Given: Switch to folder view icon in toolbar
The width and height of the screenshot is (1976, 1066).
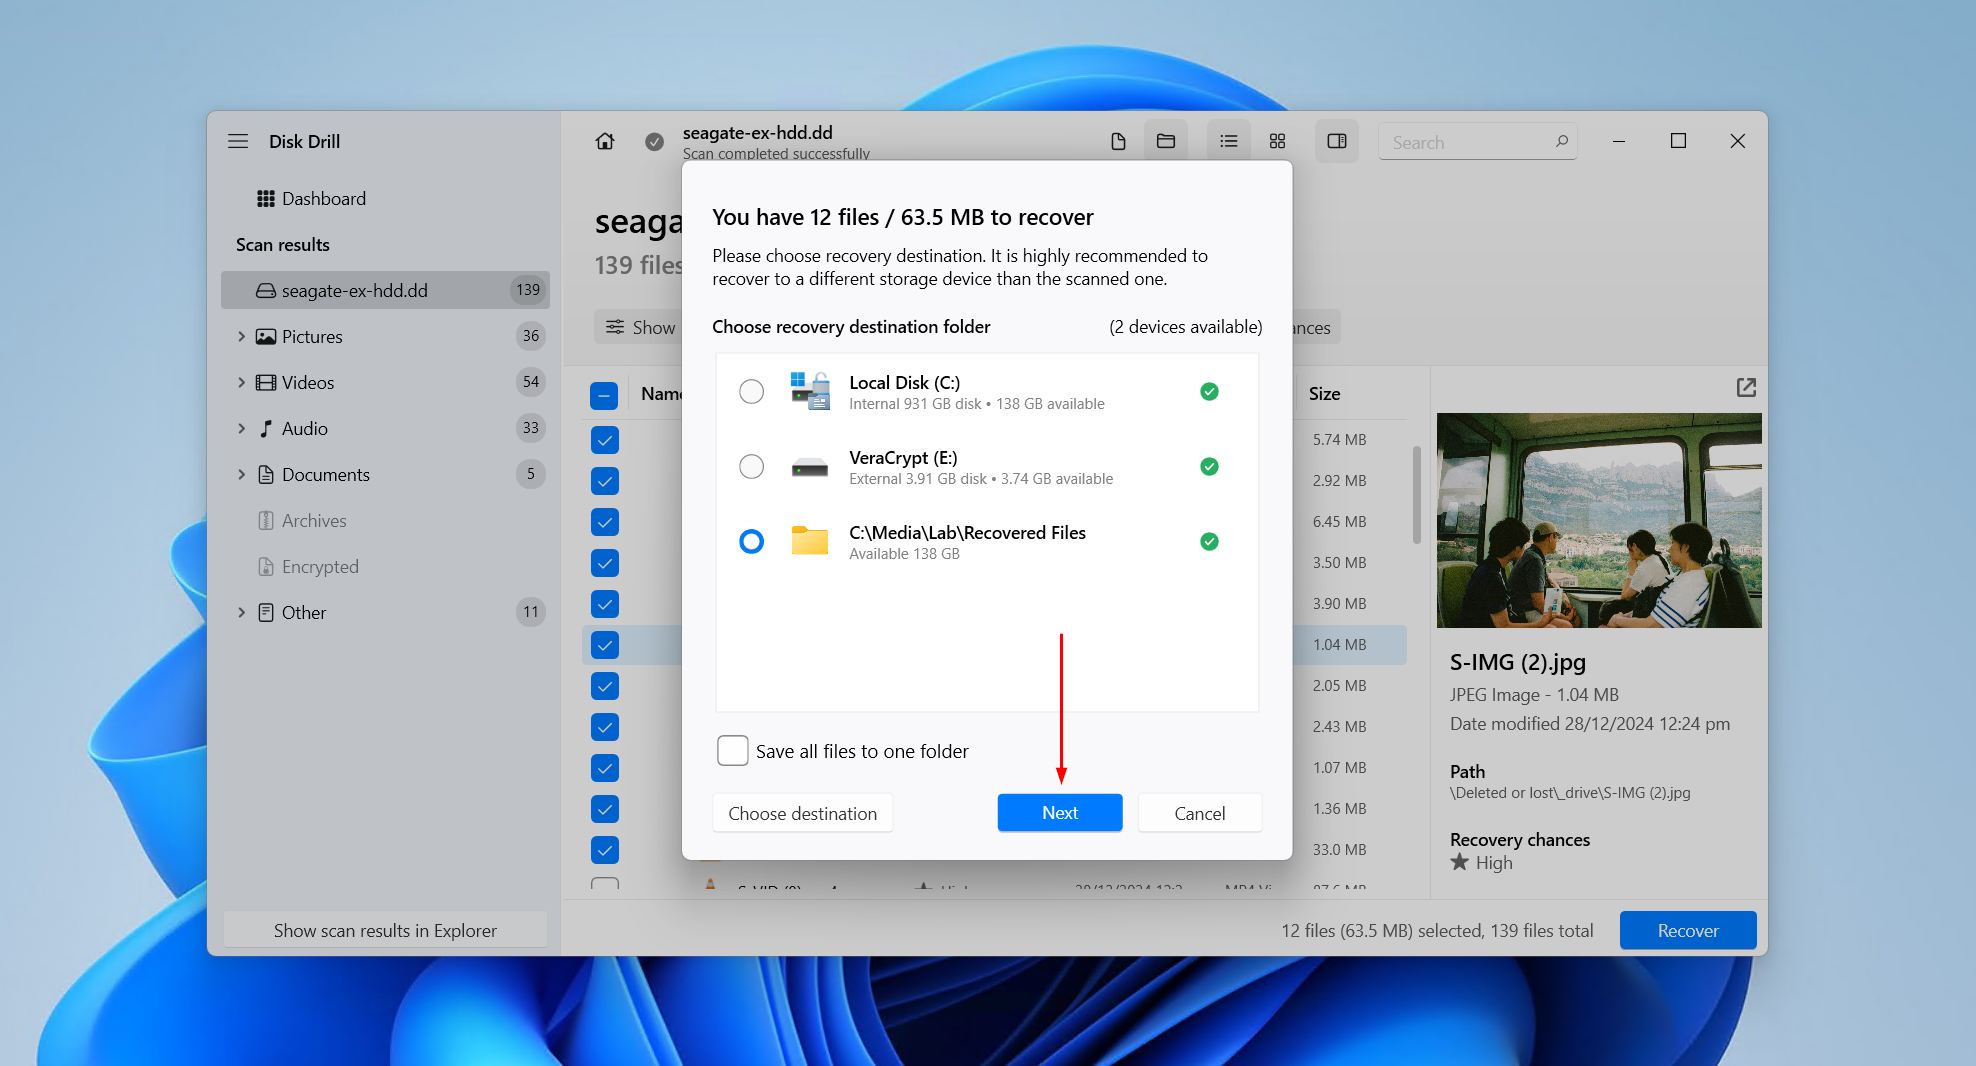Looking at the screenshot, I should coord(1166,141).
